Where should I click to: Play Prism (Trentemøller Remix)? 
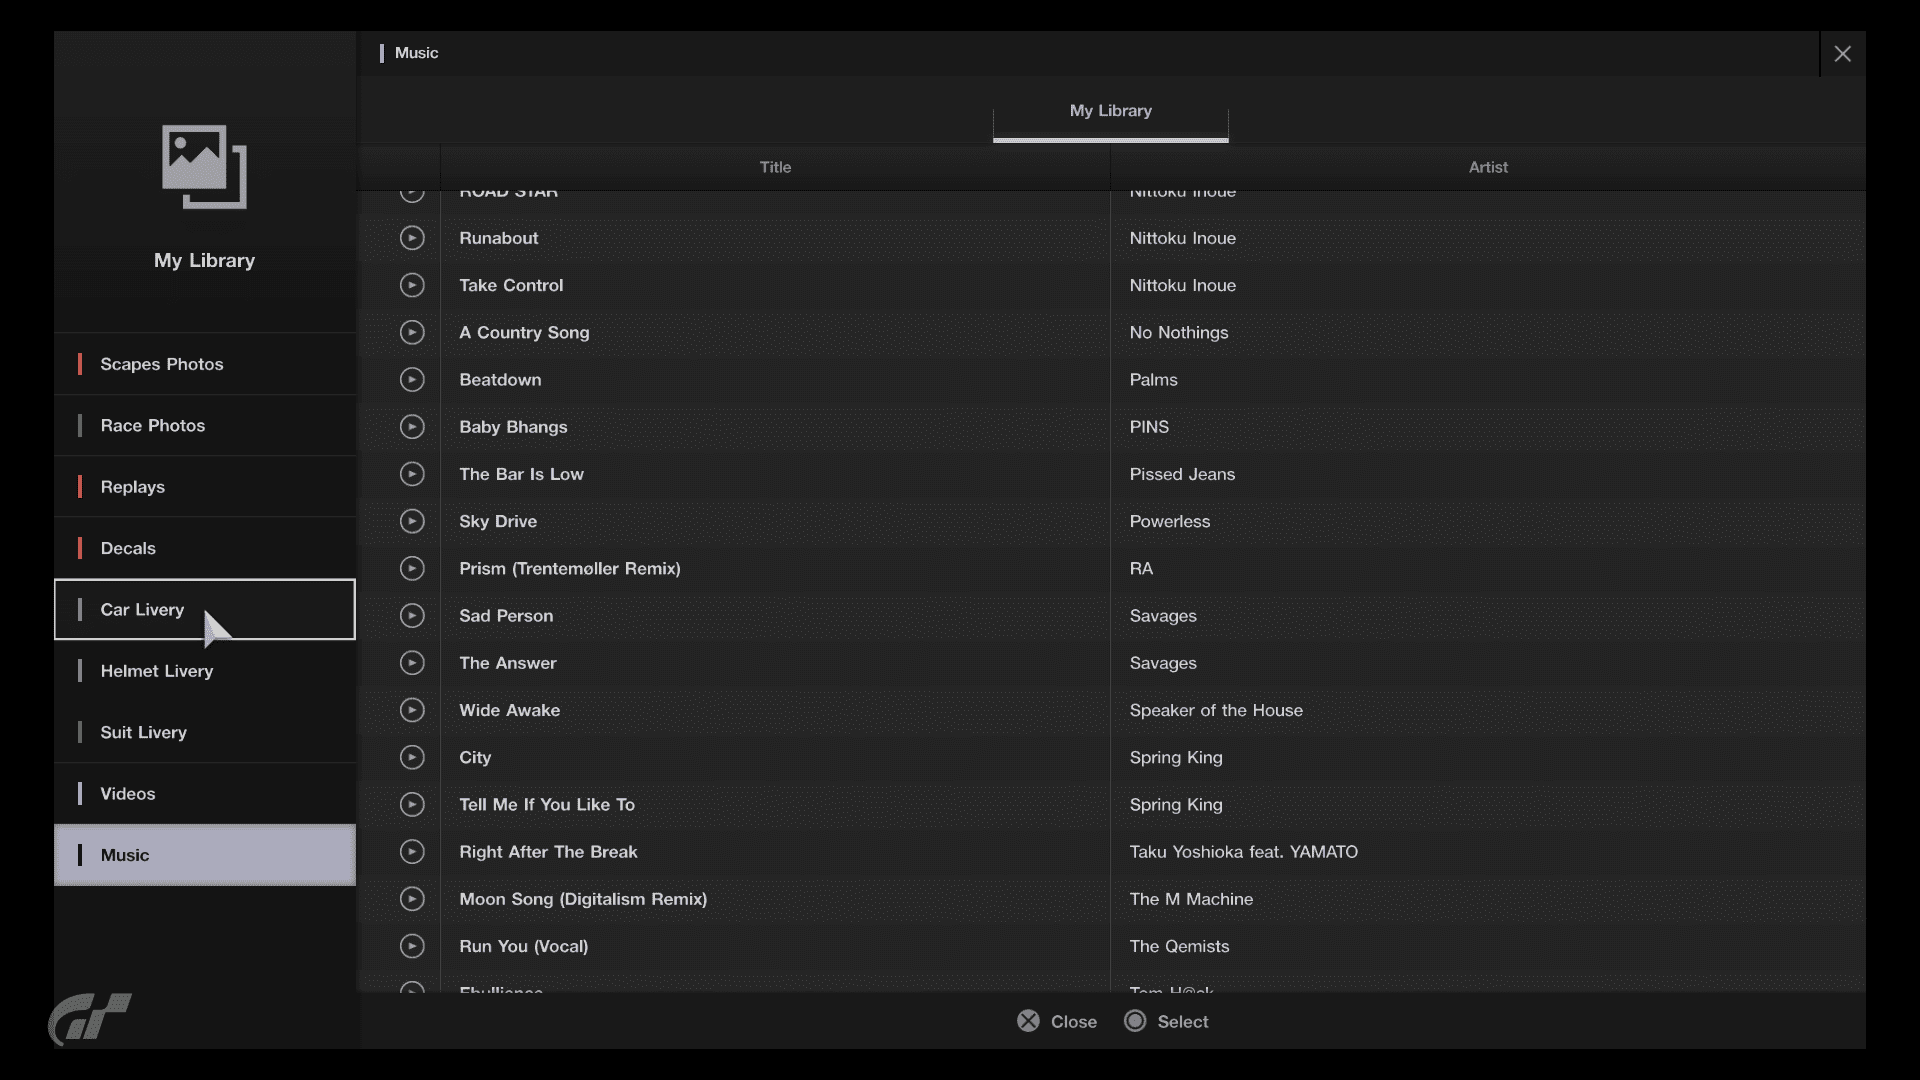pos(412,568)
